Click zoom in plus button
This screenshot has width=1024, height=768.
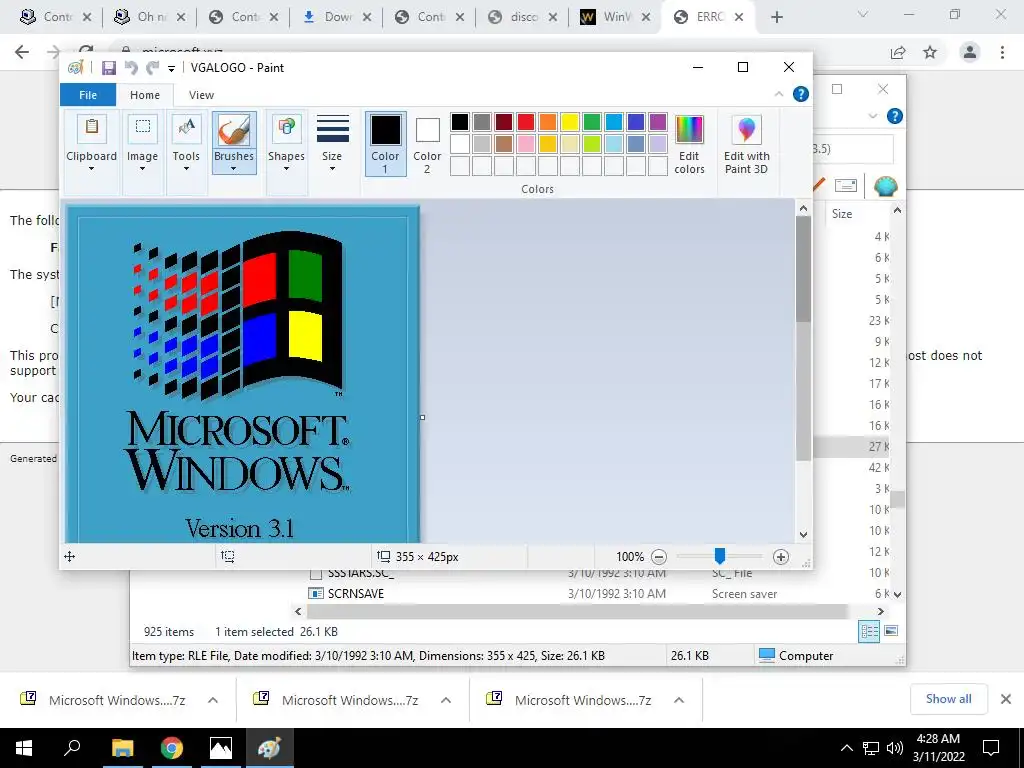(x=780, y=557)
